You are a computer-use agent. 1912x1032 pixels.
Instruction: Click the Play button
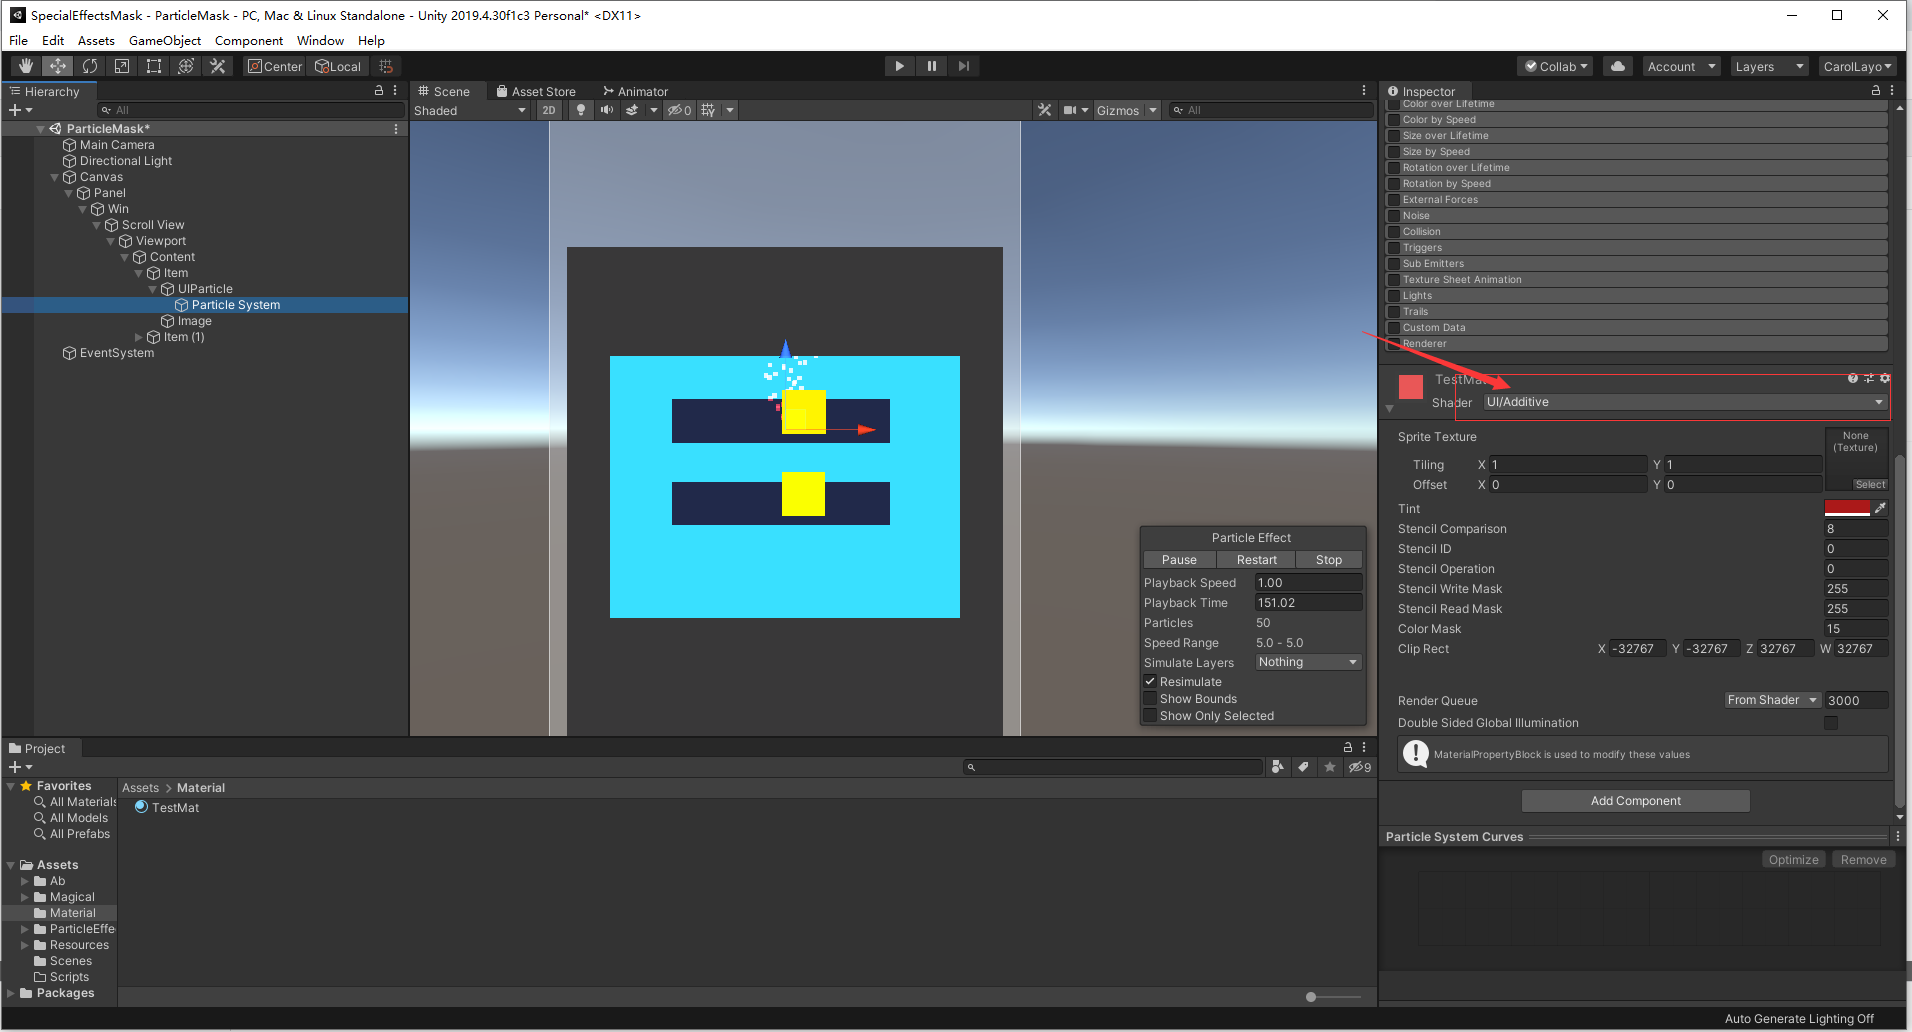point(900,66)
